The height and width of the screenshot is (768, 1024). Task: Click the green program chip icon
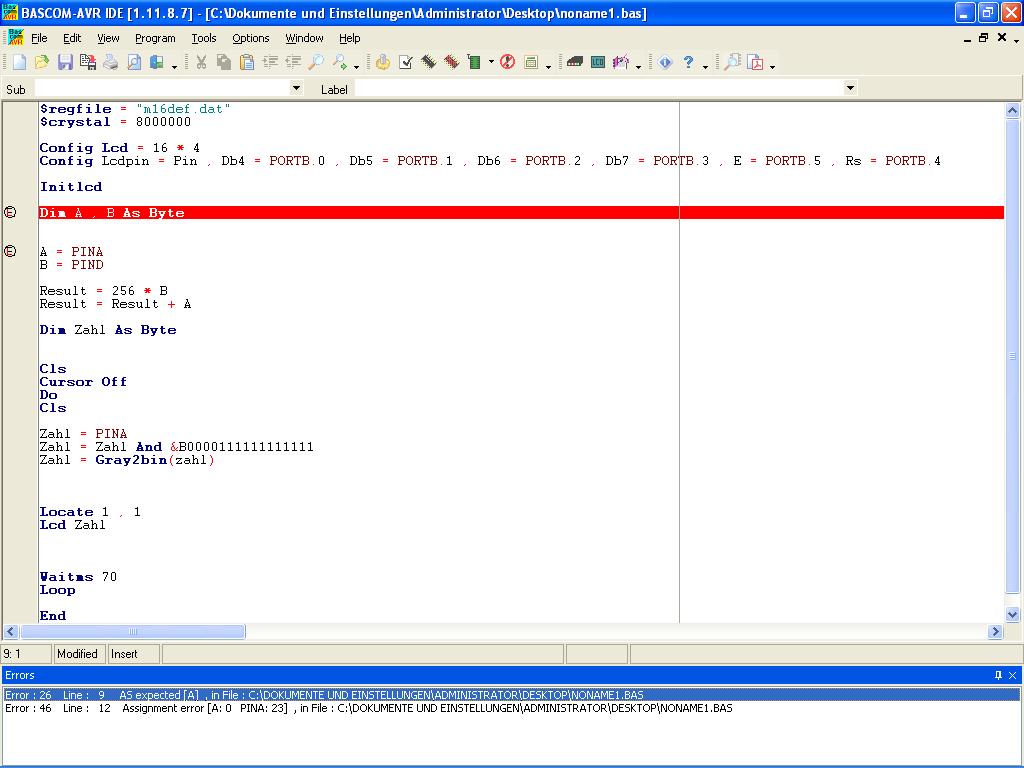click(x=475, y=62)
